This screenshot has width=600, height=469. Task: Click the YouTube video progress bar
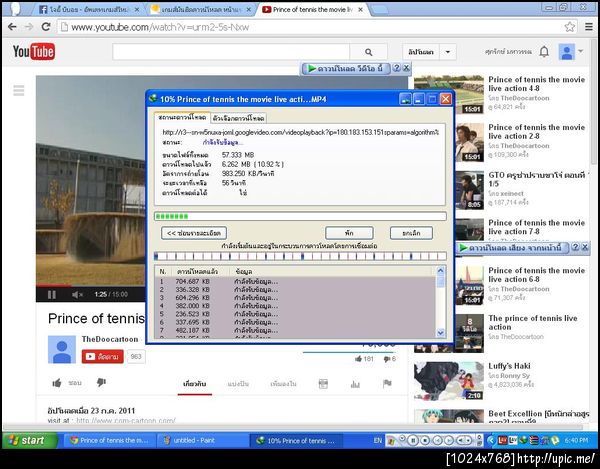91,285
